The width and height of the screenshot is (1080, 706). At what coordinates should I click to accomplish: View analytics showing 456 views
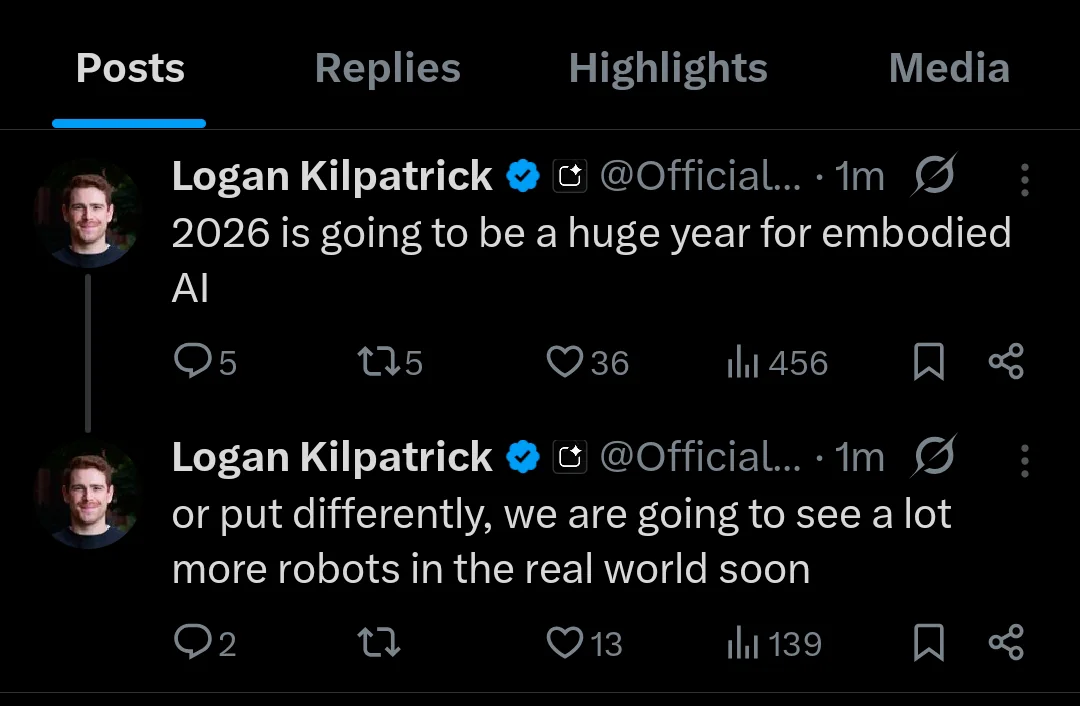point(777,362)
